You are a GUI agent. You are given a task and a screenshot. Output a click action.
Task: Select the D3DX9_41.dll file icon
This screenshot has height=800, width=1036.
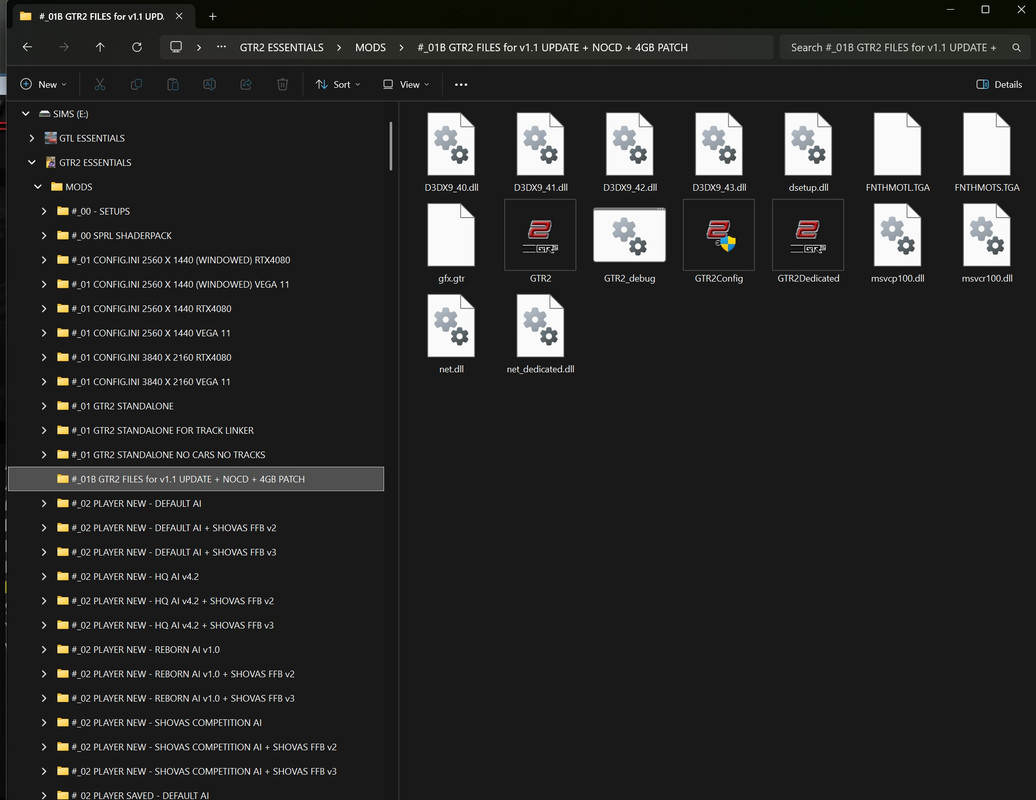[x=540, y=144]
